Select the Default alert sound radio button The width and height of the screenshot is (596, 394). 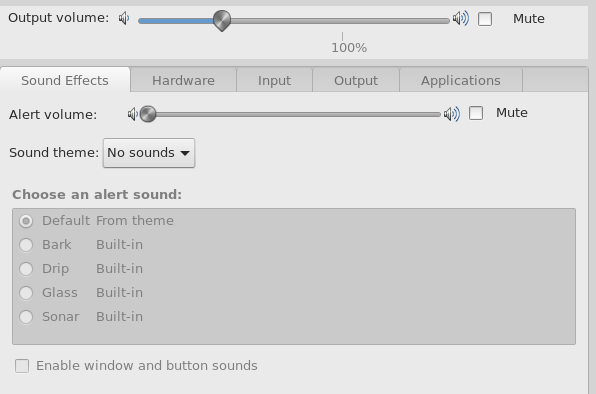[x=26, y=221]
